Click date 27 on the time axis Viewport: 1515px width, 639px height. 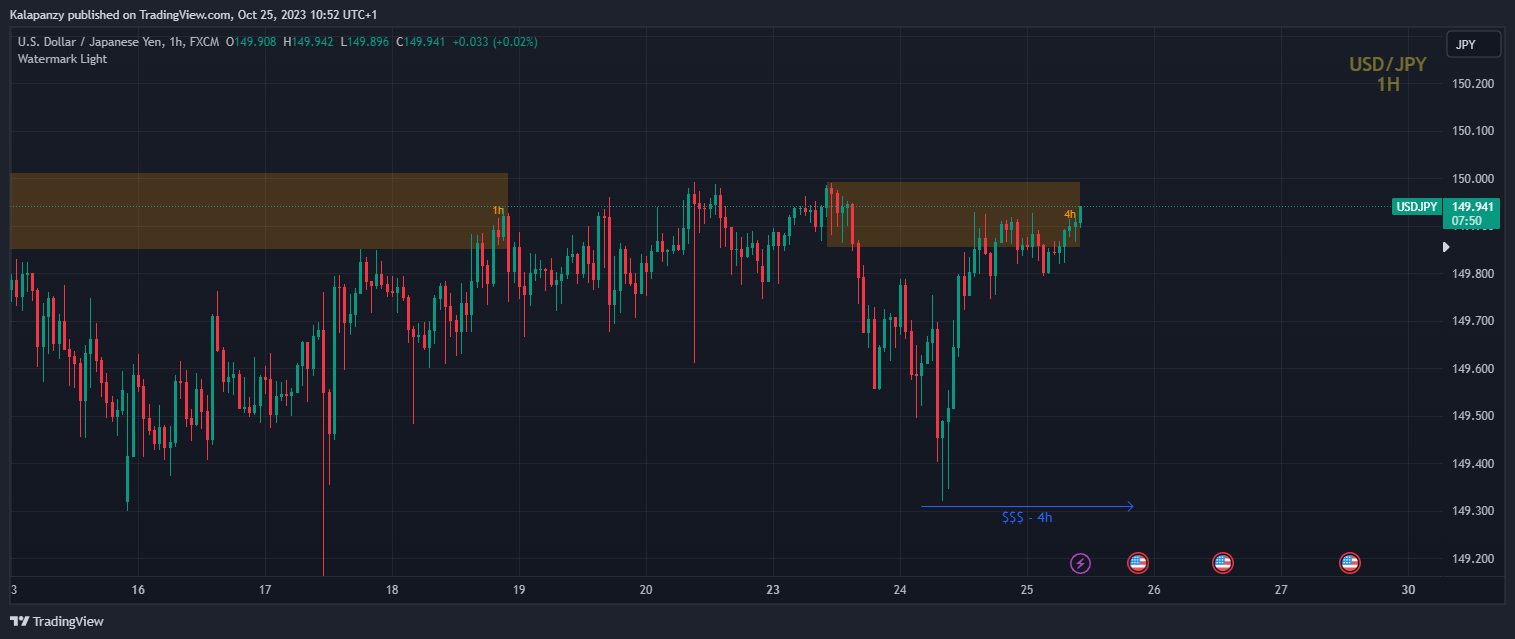1281,590
